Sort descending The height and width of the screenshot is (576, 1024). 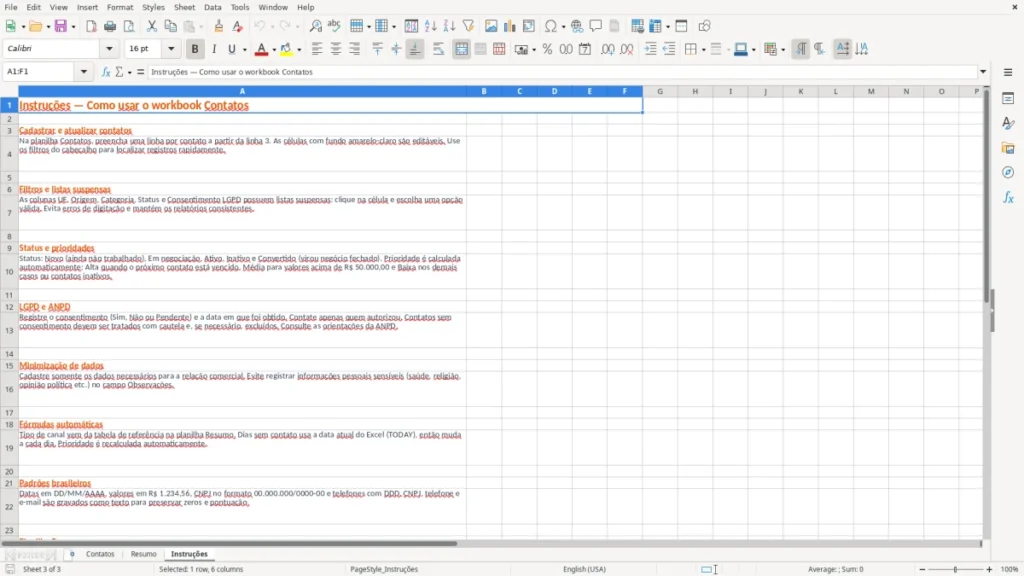pyautogui.click(x=449, y=26)
